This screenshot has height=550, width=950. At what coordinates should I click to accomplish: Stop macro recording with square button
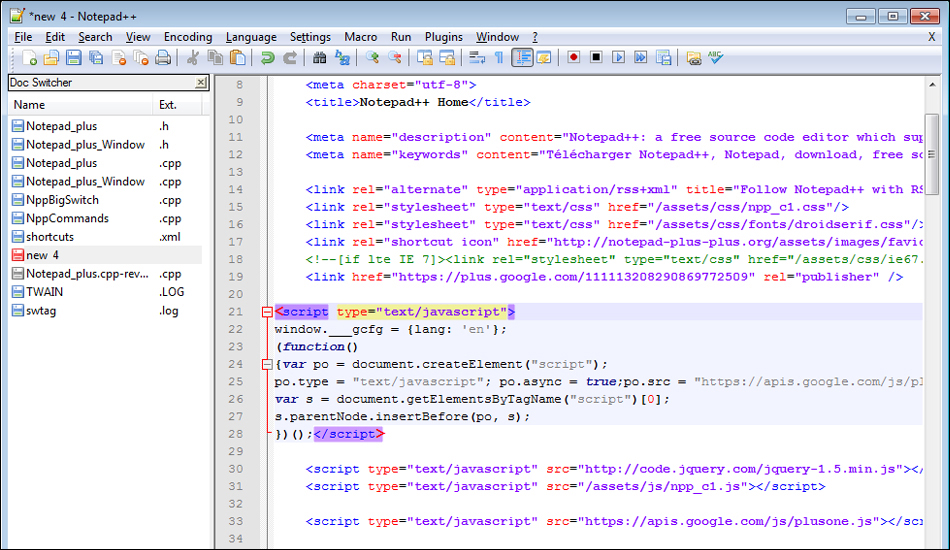596,58
